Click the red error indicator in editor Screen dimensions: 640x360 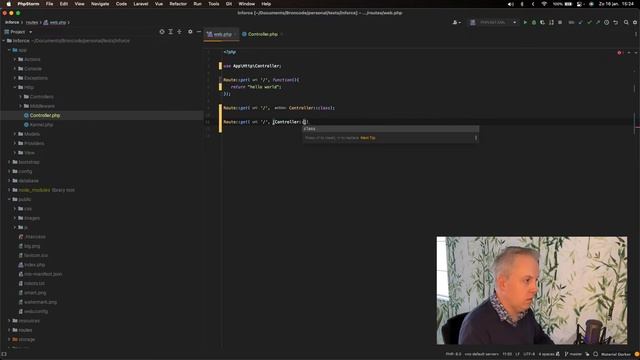(x=620, y=53)
